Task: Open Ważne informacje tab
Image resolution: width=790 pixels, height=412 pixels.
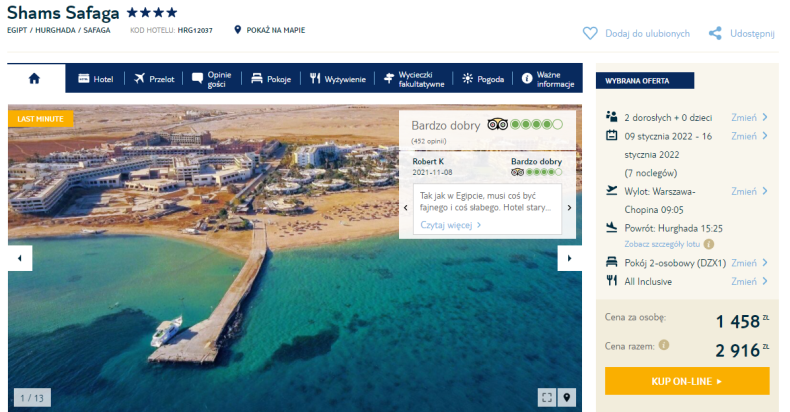Action: point(548,79)
